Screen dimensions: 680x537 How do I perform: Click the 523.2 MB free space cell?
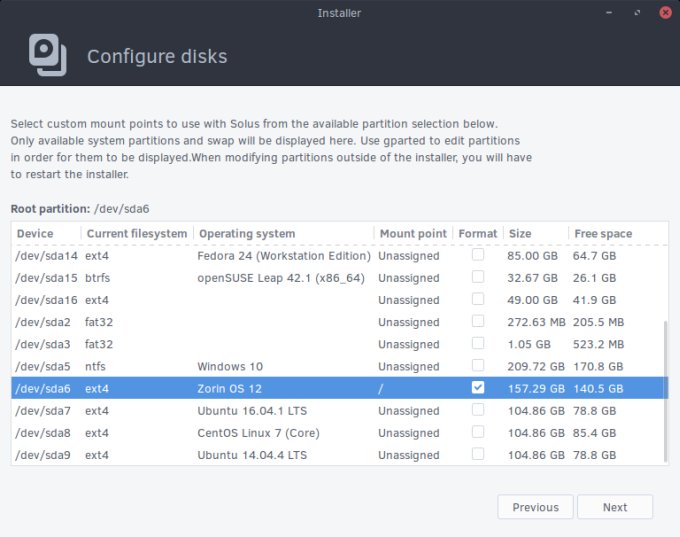pos(598,344)
